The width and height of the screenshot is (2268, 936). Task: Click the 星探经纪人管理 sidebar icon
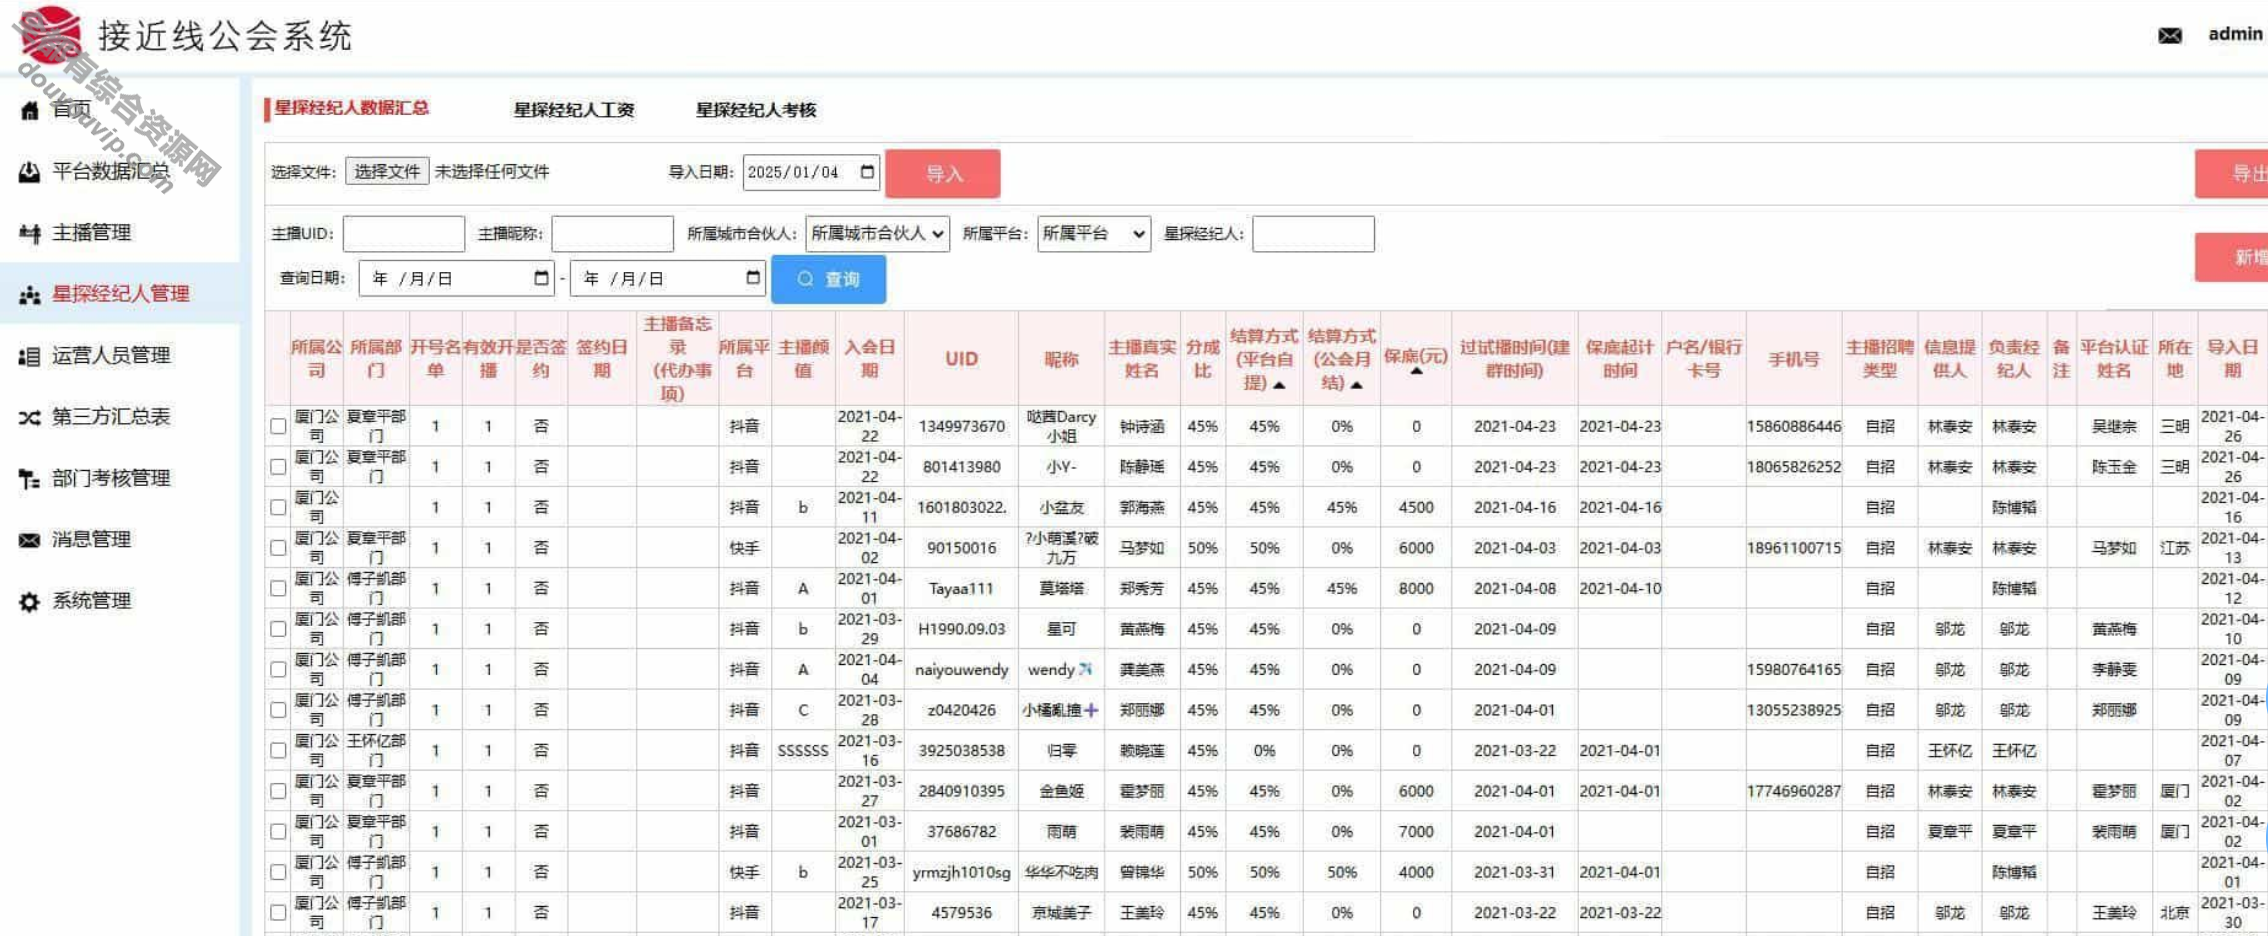coord(29,294)
